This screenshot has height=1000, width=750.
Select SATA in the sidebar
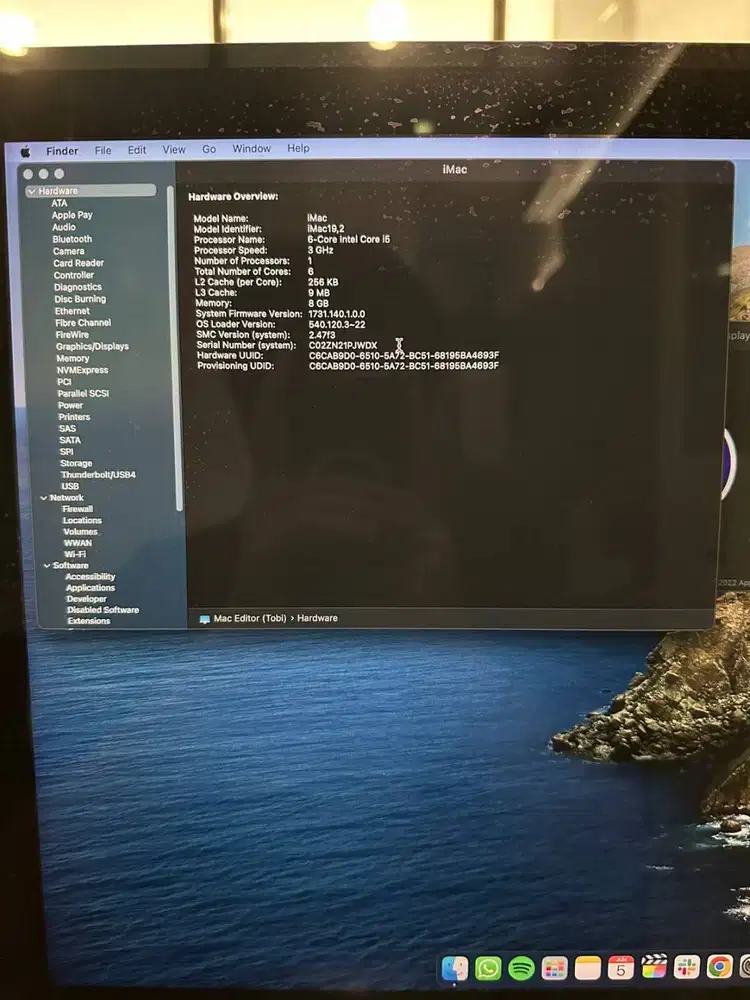pyautogui.click(x=70, y=440)
